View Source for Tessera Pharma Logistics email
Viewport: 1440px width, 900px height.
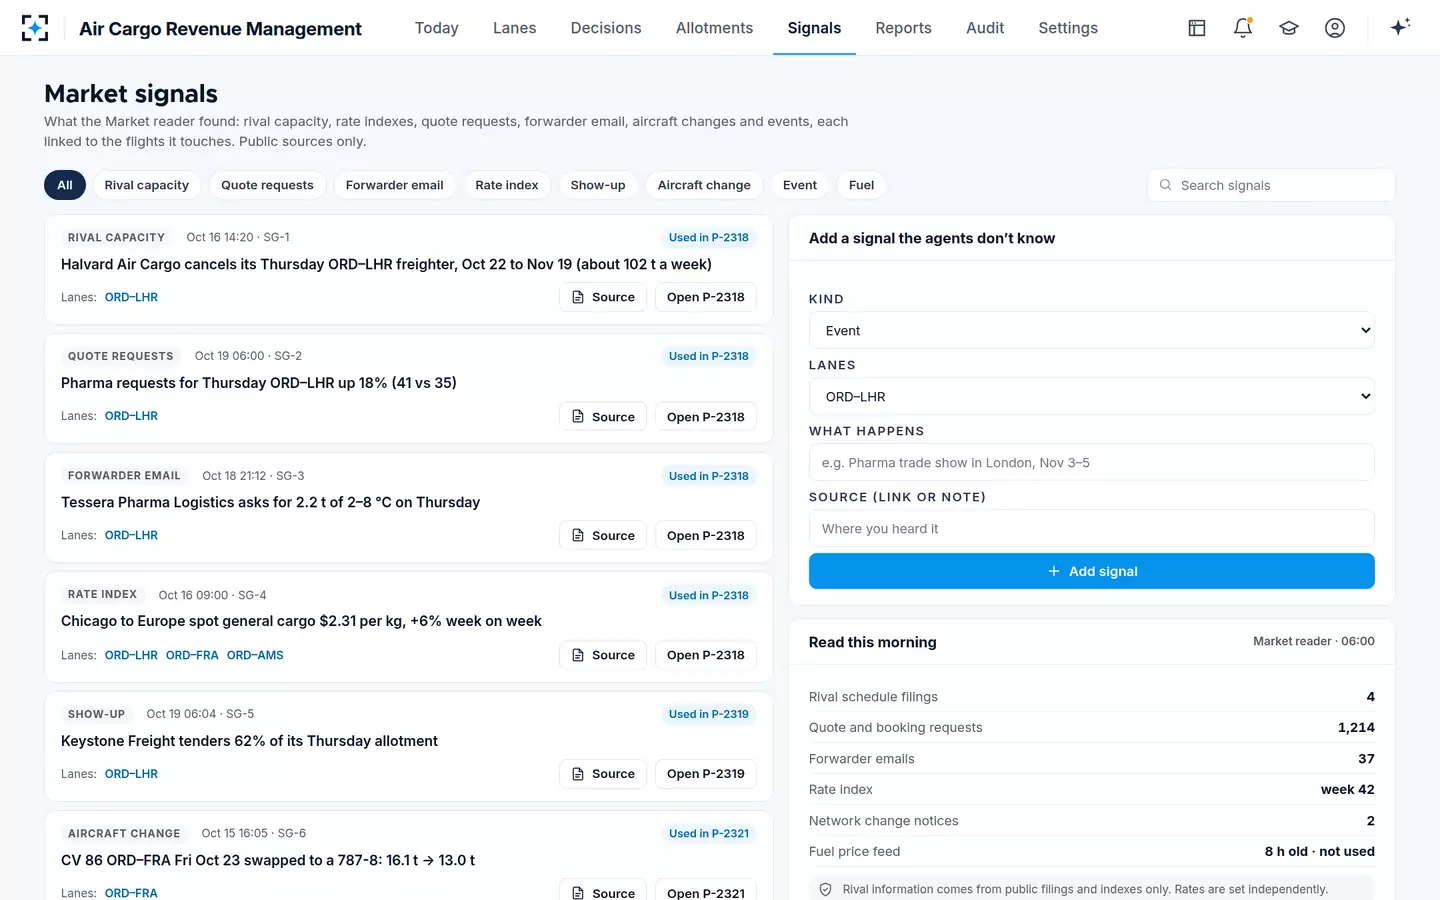603,535
